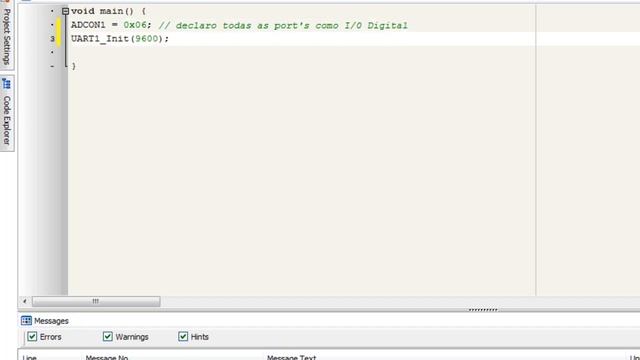Click line number 3 in the gutter

(52, 39)
